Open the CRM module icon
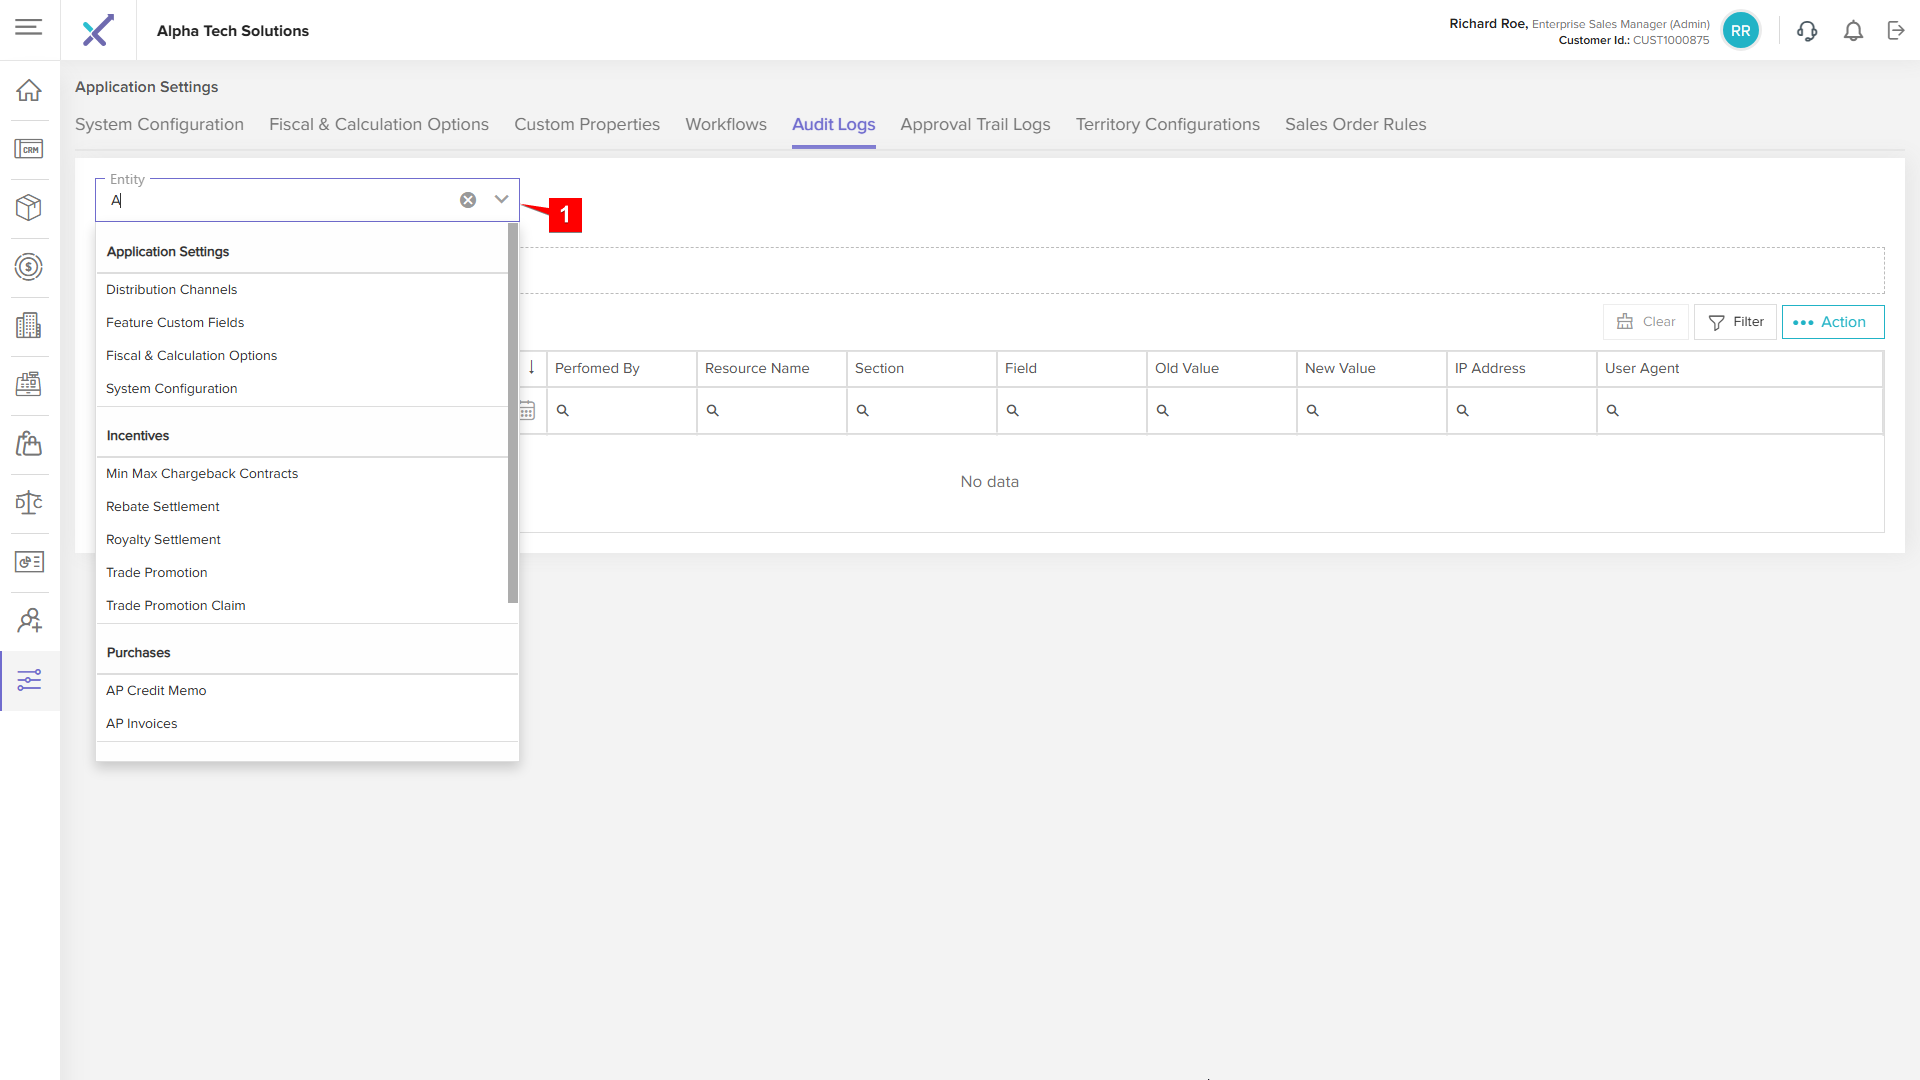The height and width of the screenshot is (1080, 1920). point(29,149)
